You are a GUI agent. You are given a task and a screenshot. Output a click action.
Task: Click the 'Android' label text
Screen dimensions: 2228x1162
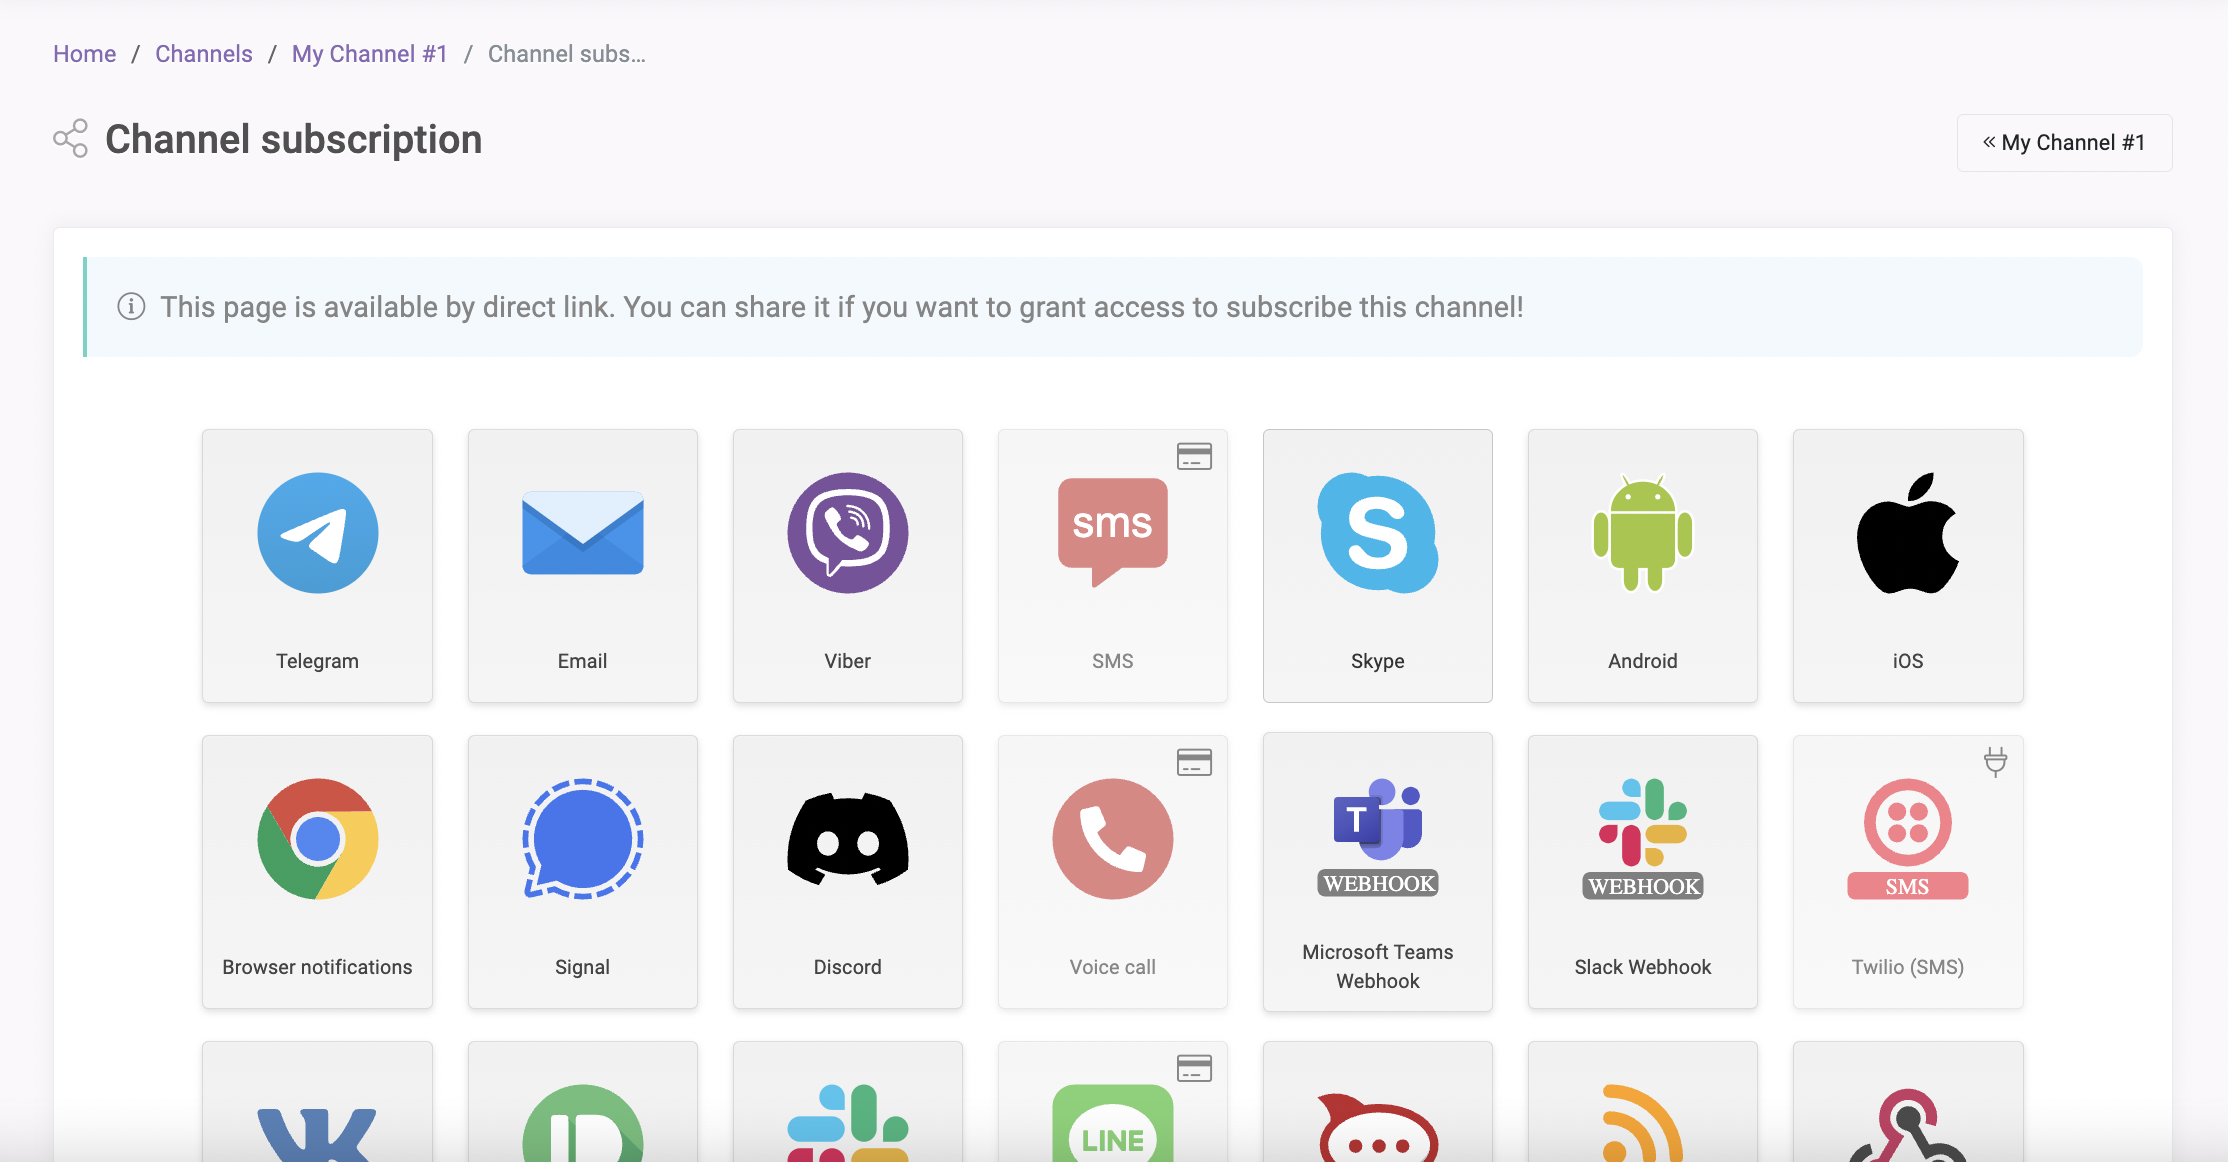tap(1642, 661)
